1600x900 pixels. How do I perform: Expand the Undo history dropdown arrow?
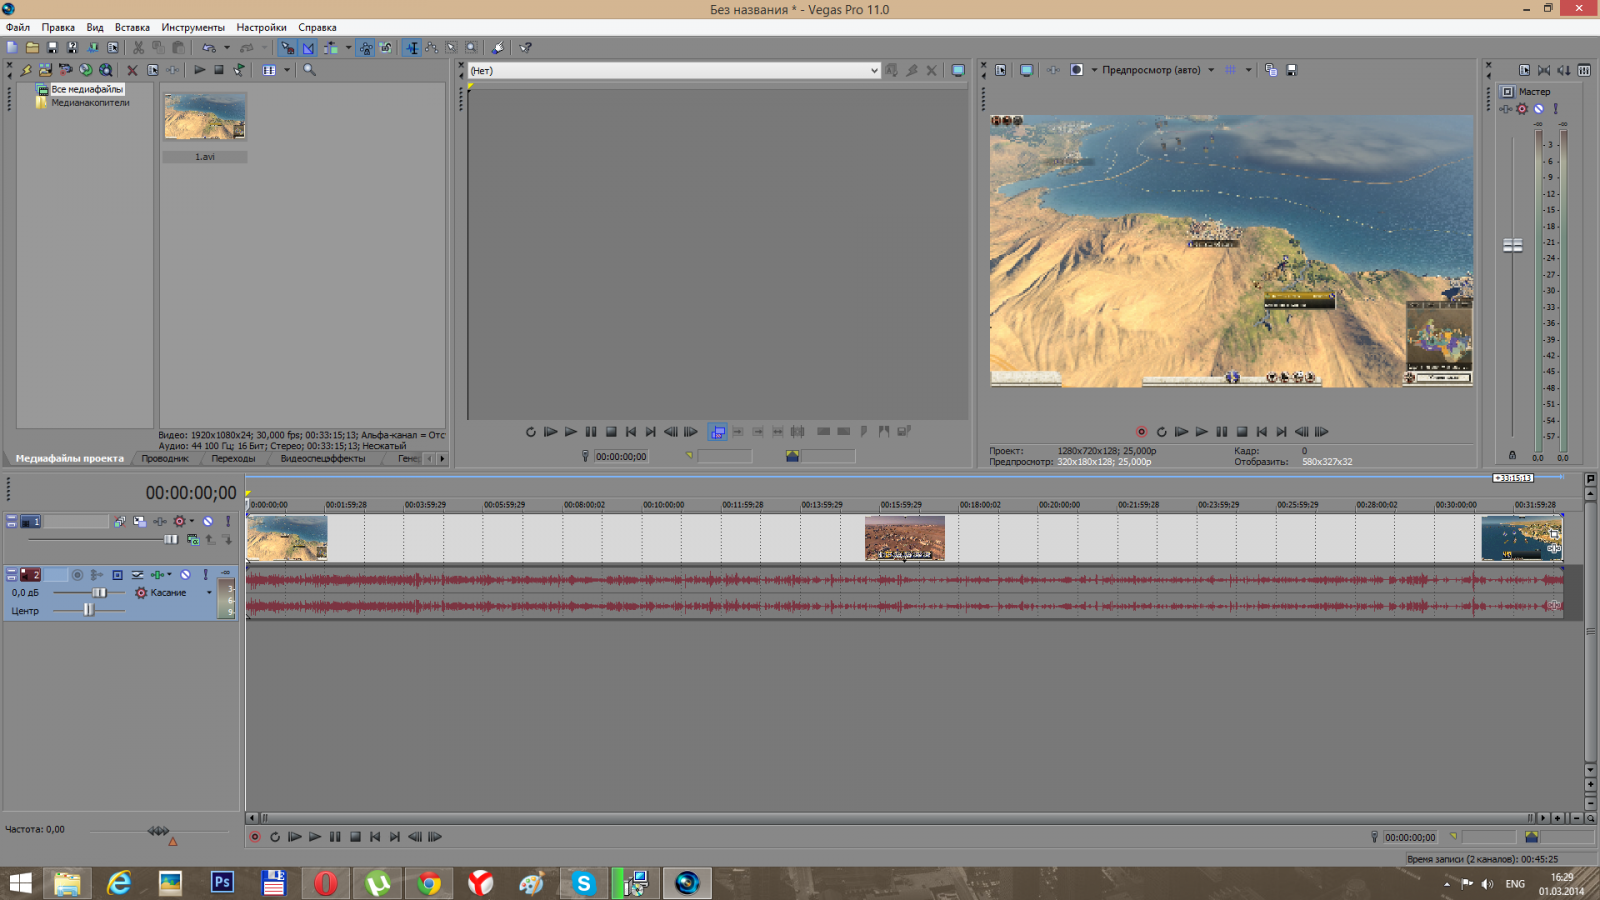226,47
